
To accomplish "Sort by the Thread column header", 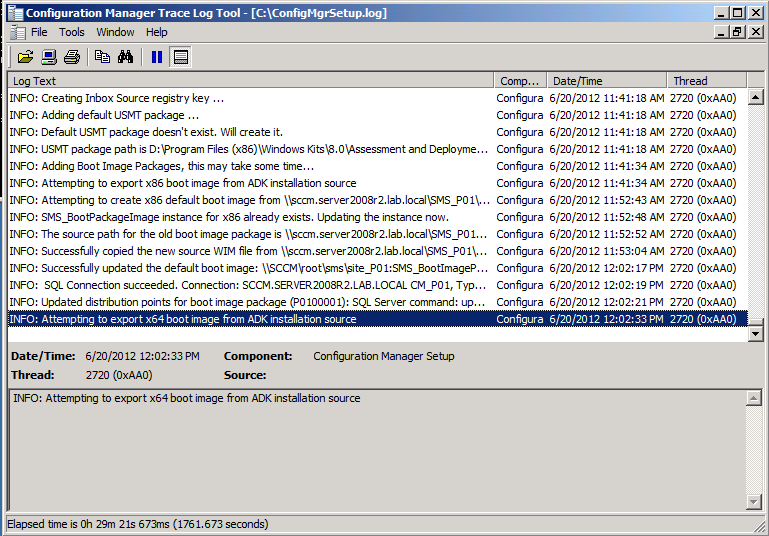I will [707, 81].
